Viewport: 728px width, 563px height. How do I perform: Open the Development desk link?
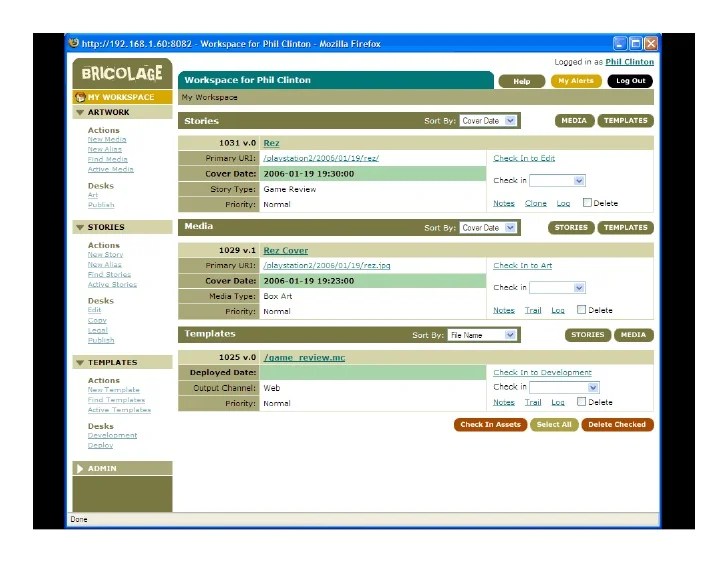click(x=112, y=435)
